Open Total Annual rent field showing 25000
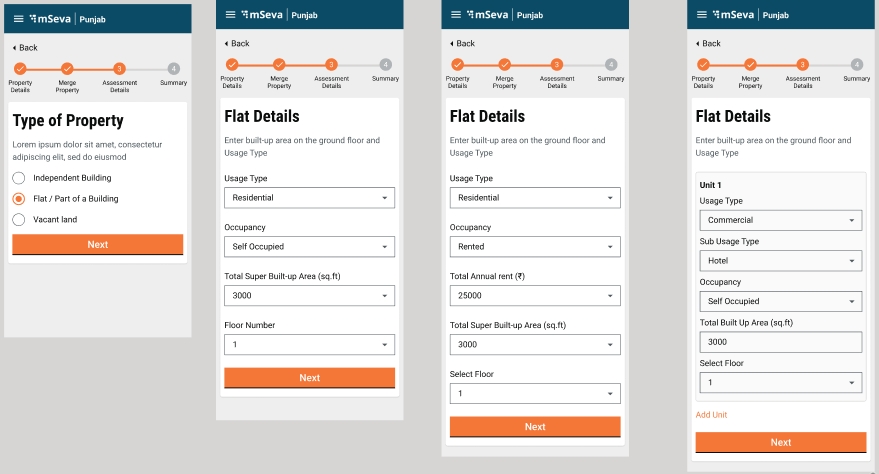The image size is (879, 474). [535, 296]
